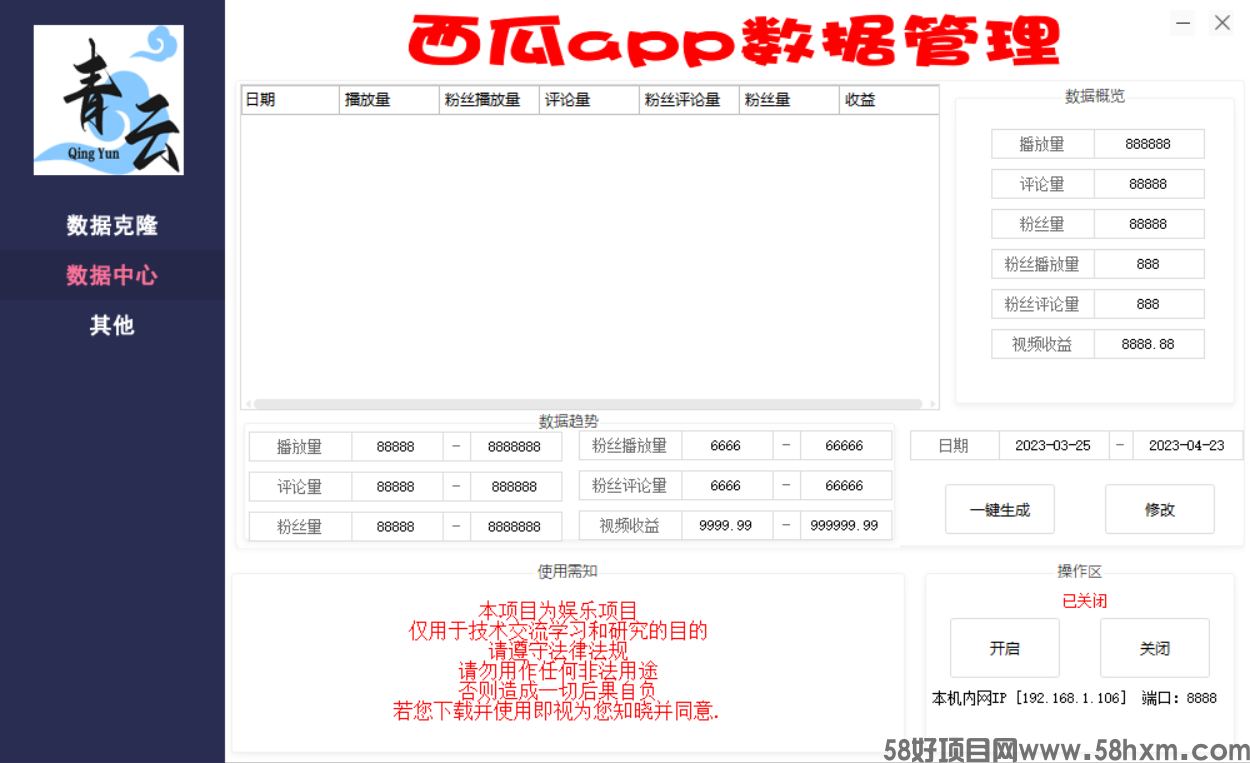Click trend 粉丝量 minimum field 88888
This screenshot has width=1250, height=763.
[396, 527]
